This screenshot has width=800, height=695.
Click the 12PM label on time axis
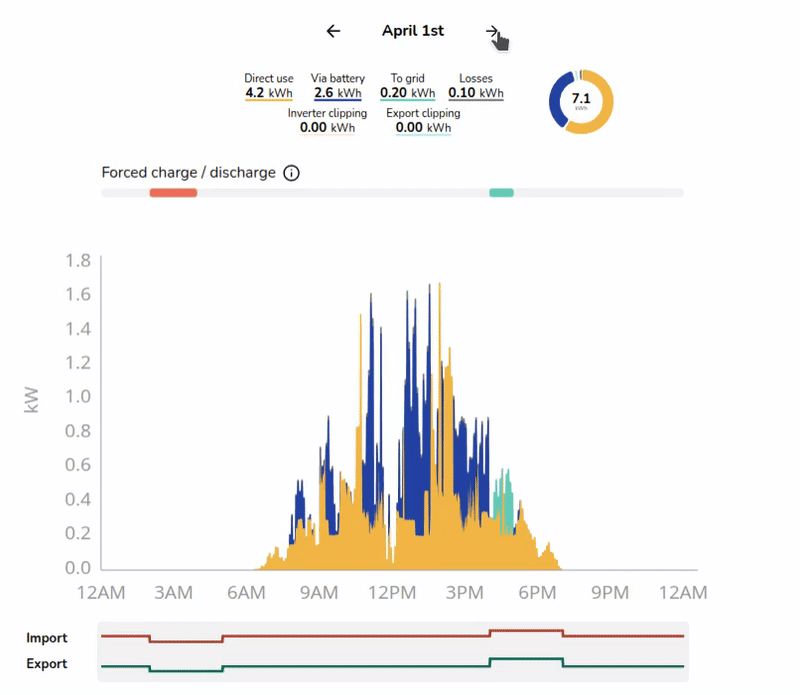(x=391, y=593)
